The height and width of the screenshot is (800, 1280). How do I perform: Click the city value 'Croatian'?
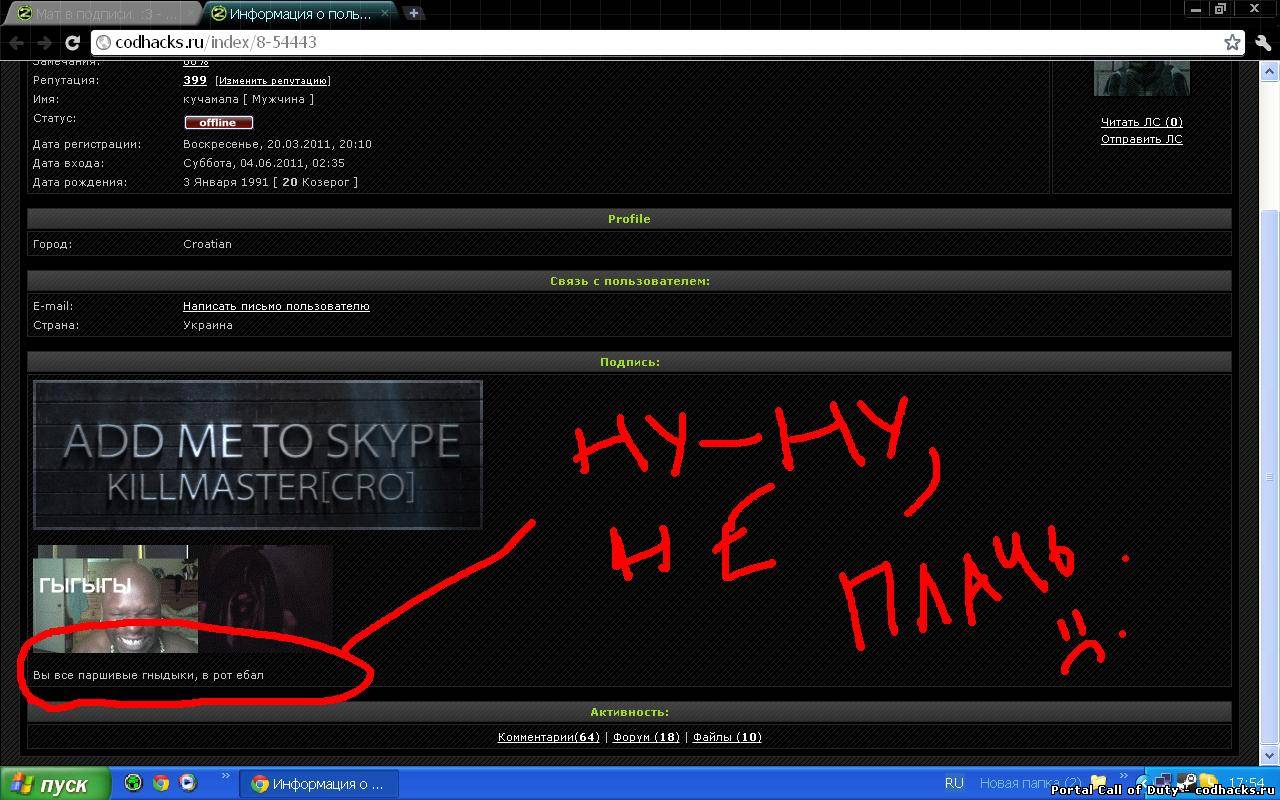click(207, 244)
